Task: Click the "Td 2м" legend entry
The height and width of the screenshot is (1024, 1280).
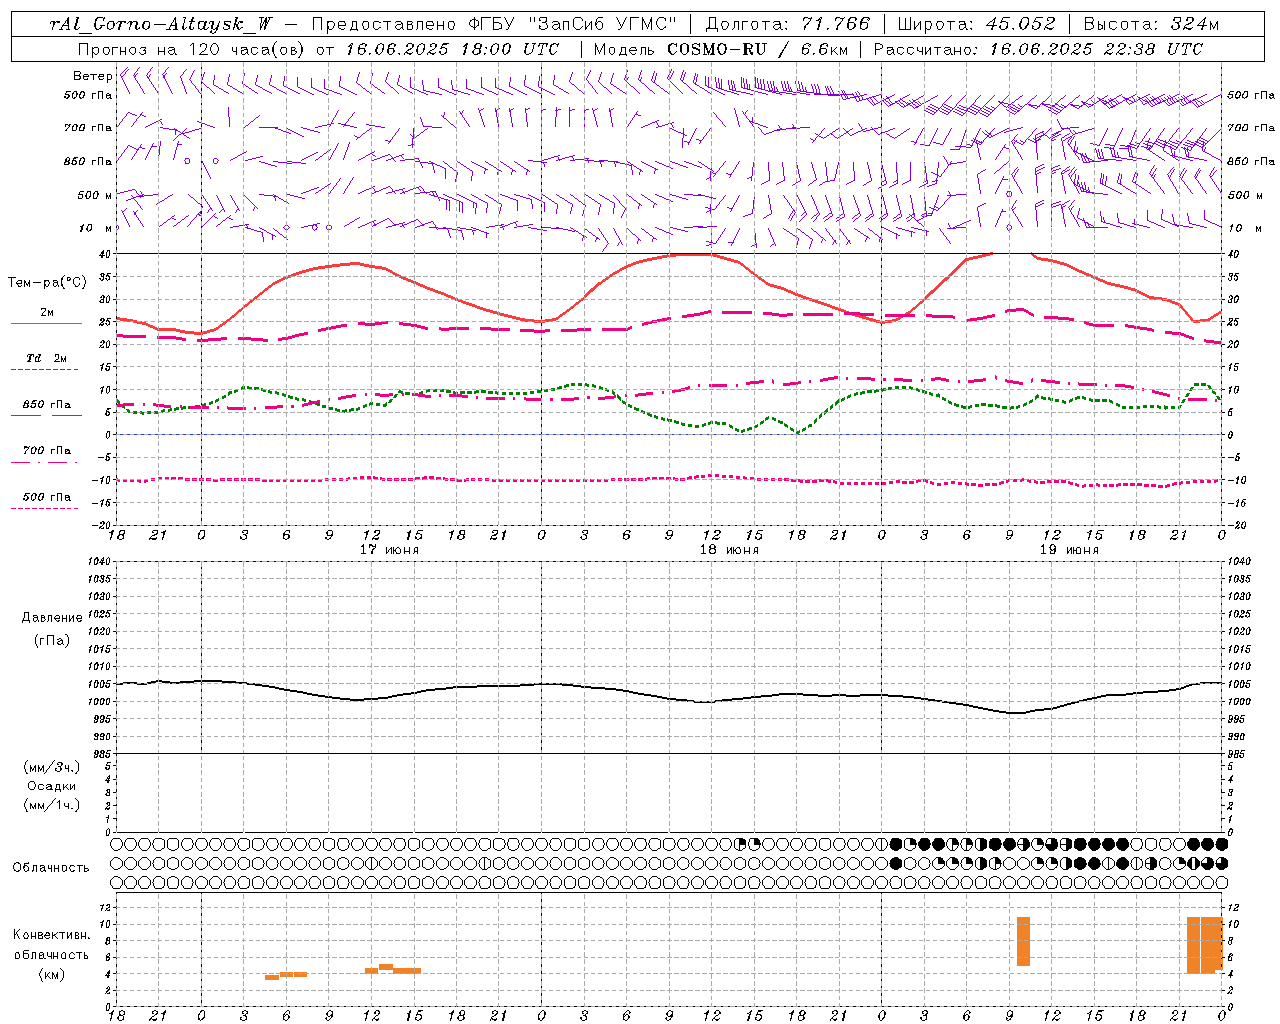Action: [x=47, y=358]
